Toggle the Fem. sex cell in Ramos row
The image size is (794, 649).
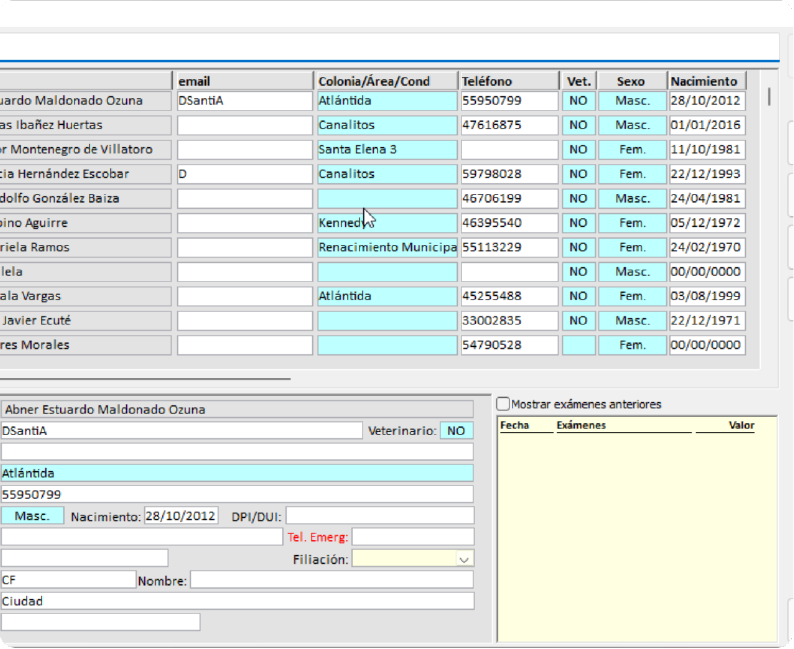pyautogui.click(x=632, y=247)
